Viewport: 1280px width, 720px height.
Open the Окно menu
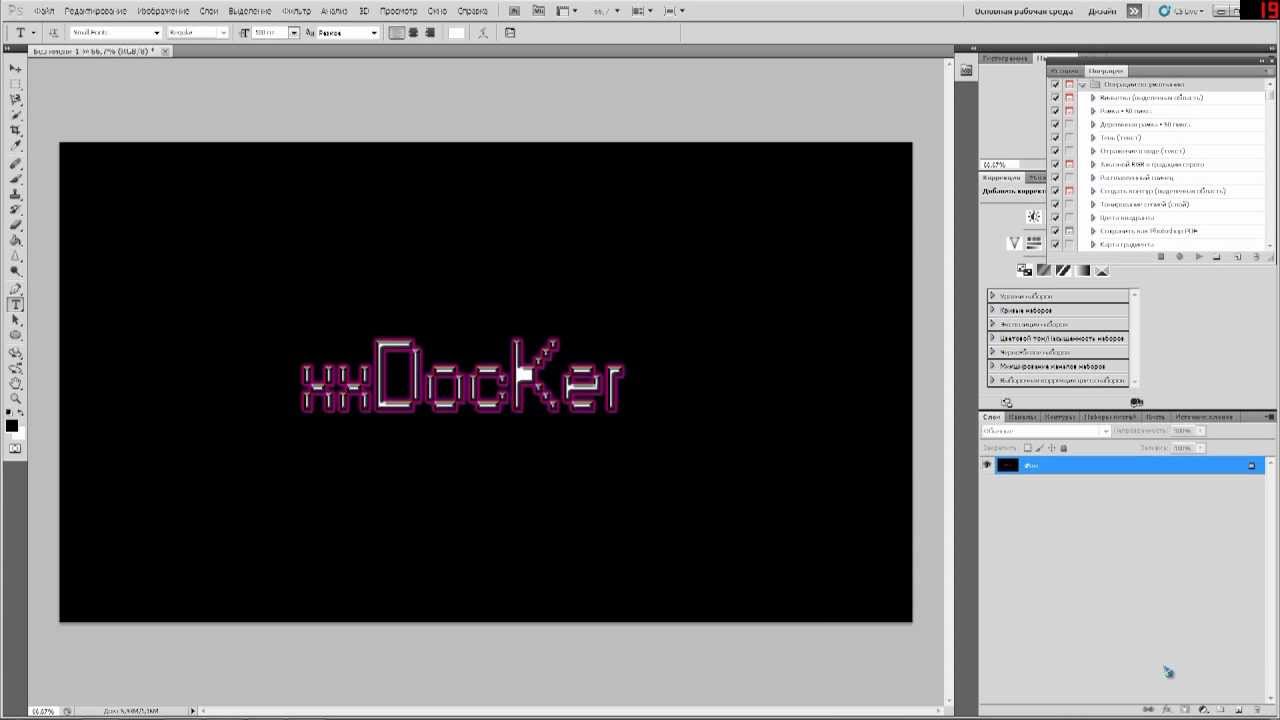coord(437,11)
